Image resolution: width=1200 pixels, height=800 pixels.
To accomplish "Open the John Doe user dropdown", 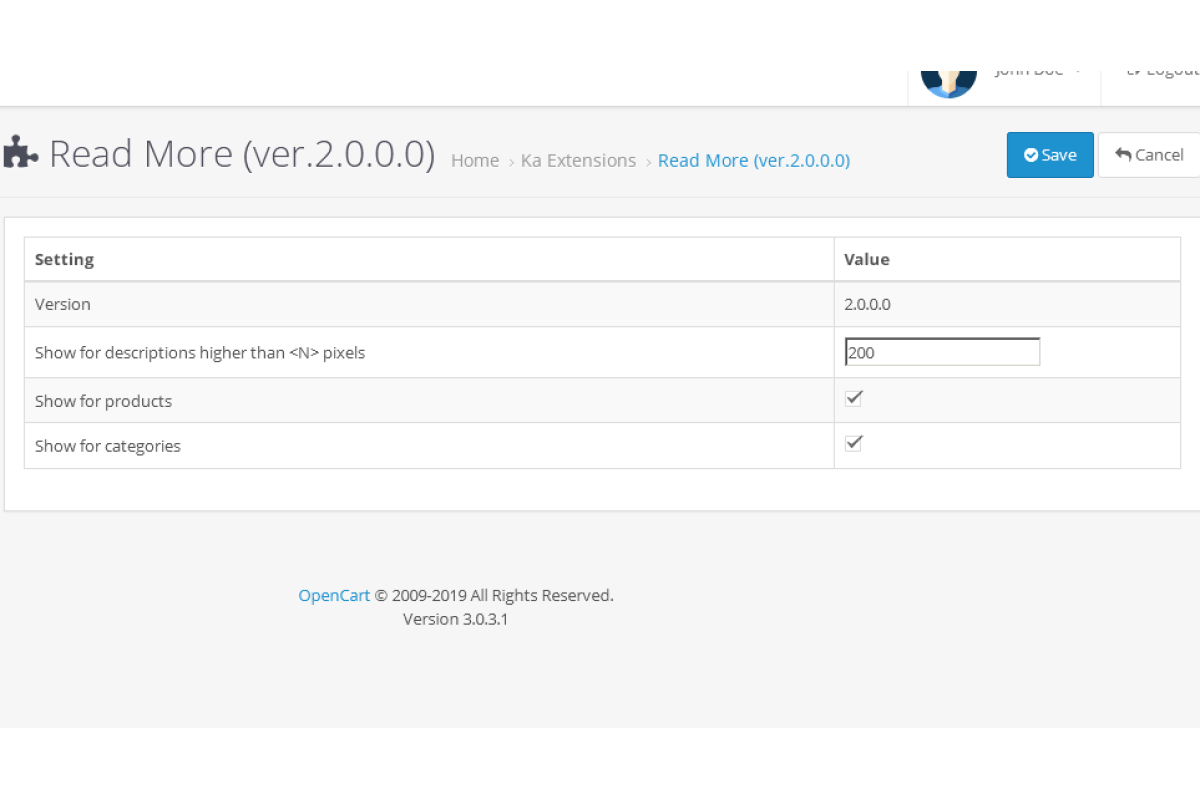I will point(1035,71).
